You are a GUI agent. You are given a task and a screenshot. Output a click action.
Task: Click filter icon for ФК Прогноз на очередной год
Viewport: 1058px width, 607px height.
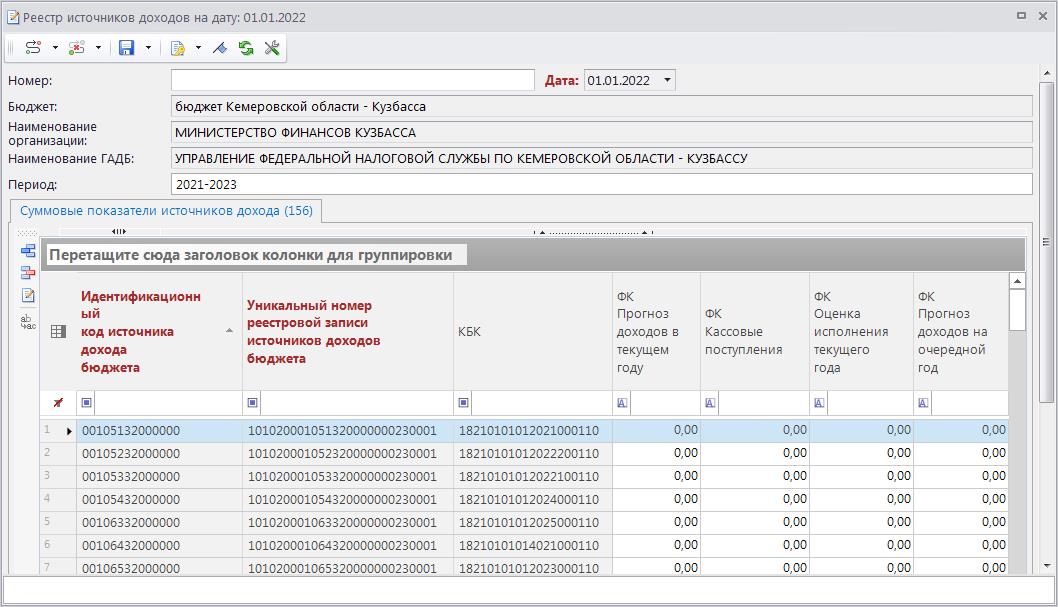click(923, 403)
